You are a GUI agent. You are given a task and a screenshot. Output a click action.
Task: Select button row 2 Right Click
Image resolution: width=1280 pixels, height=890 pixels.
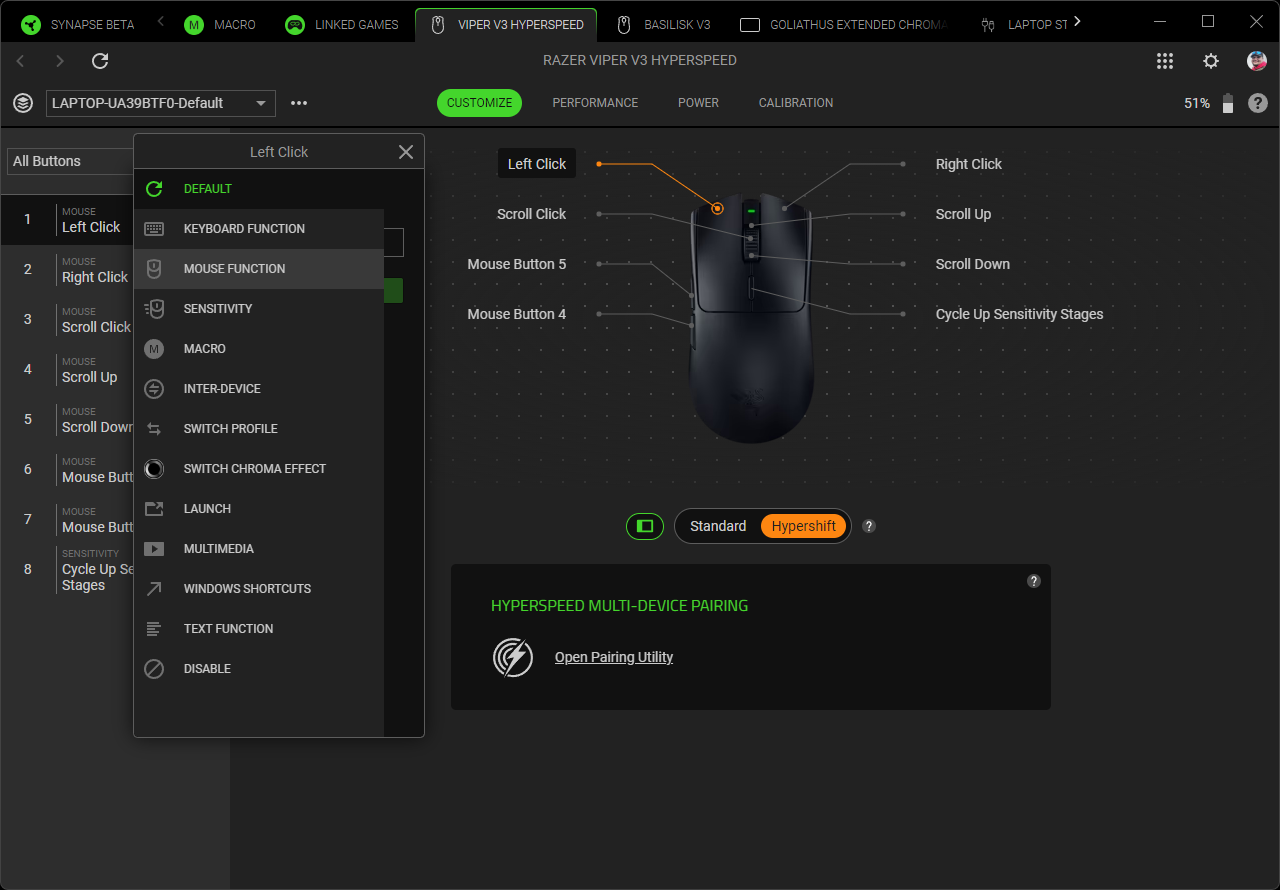pyautogui.click(x=67, y=270)
